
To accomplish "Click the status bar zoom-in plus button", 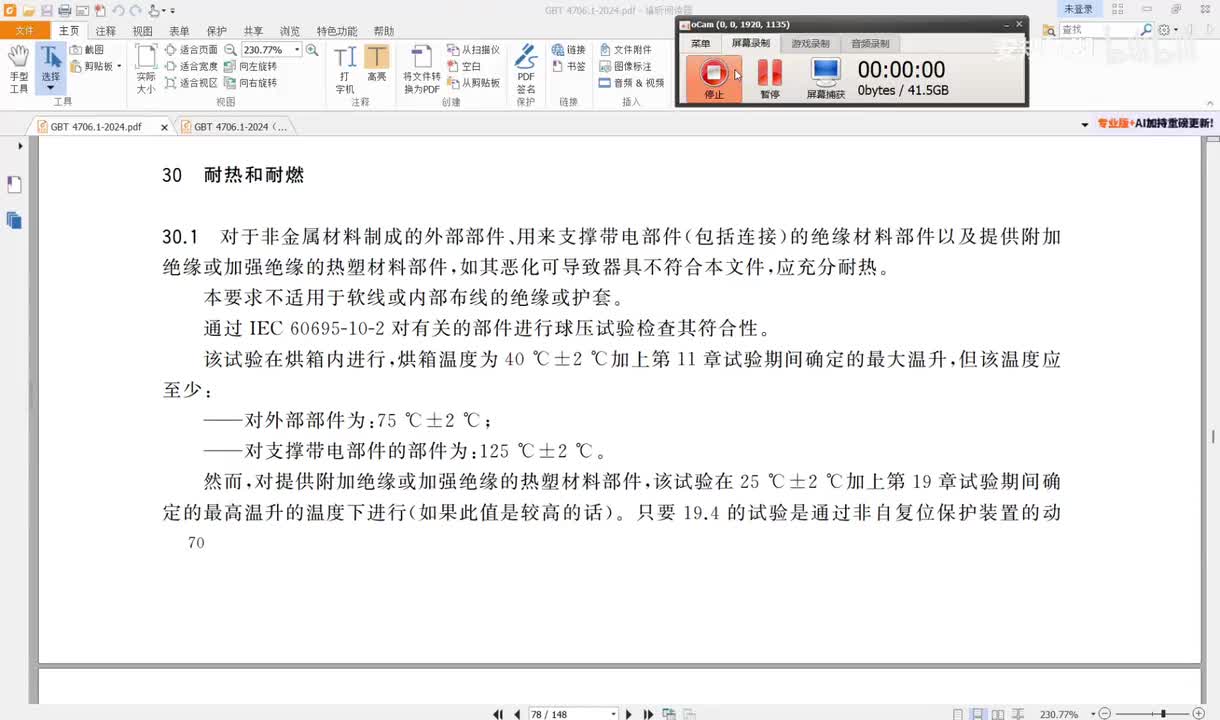I will 1199,714.
